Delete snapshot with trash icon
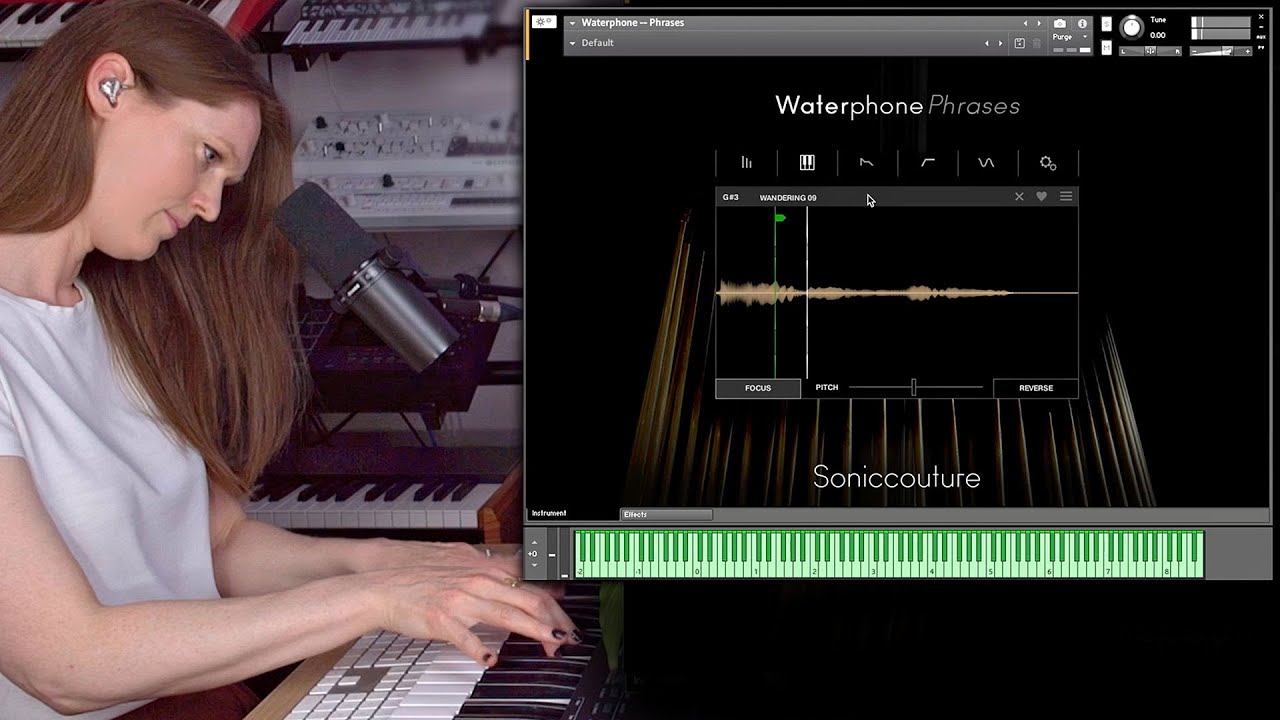The width and height of the screenshot is (1280, 720). coord(1036,43)
